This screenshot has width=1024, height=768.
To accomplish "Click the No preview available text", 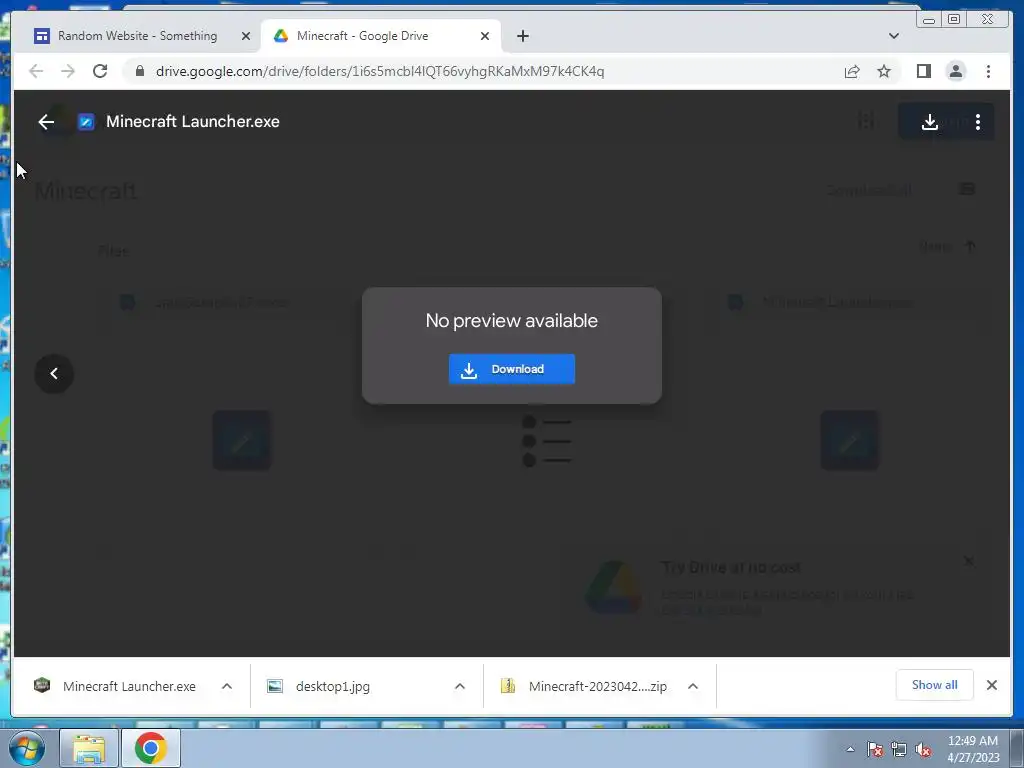I will click(x=511, y=321).
